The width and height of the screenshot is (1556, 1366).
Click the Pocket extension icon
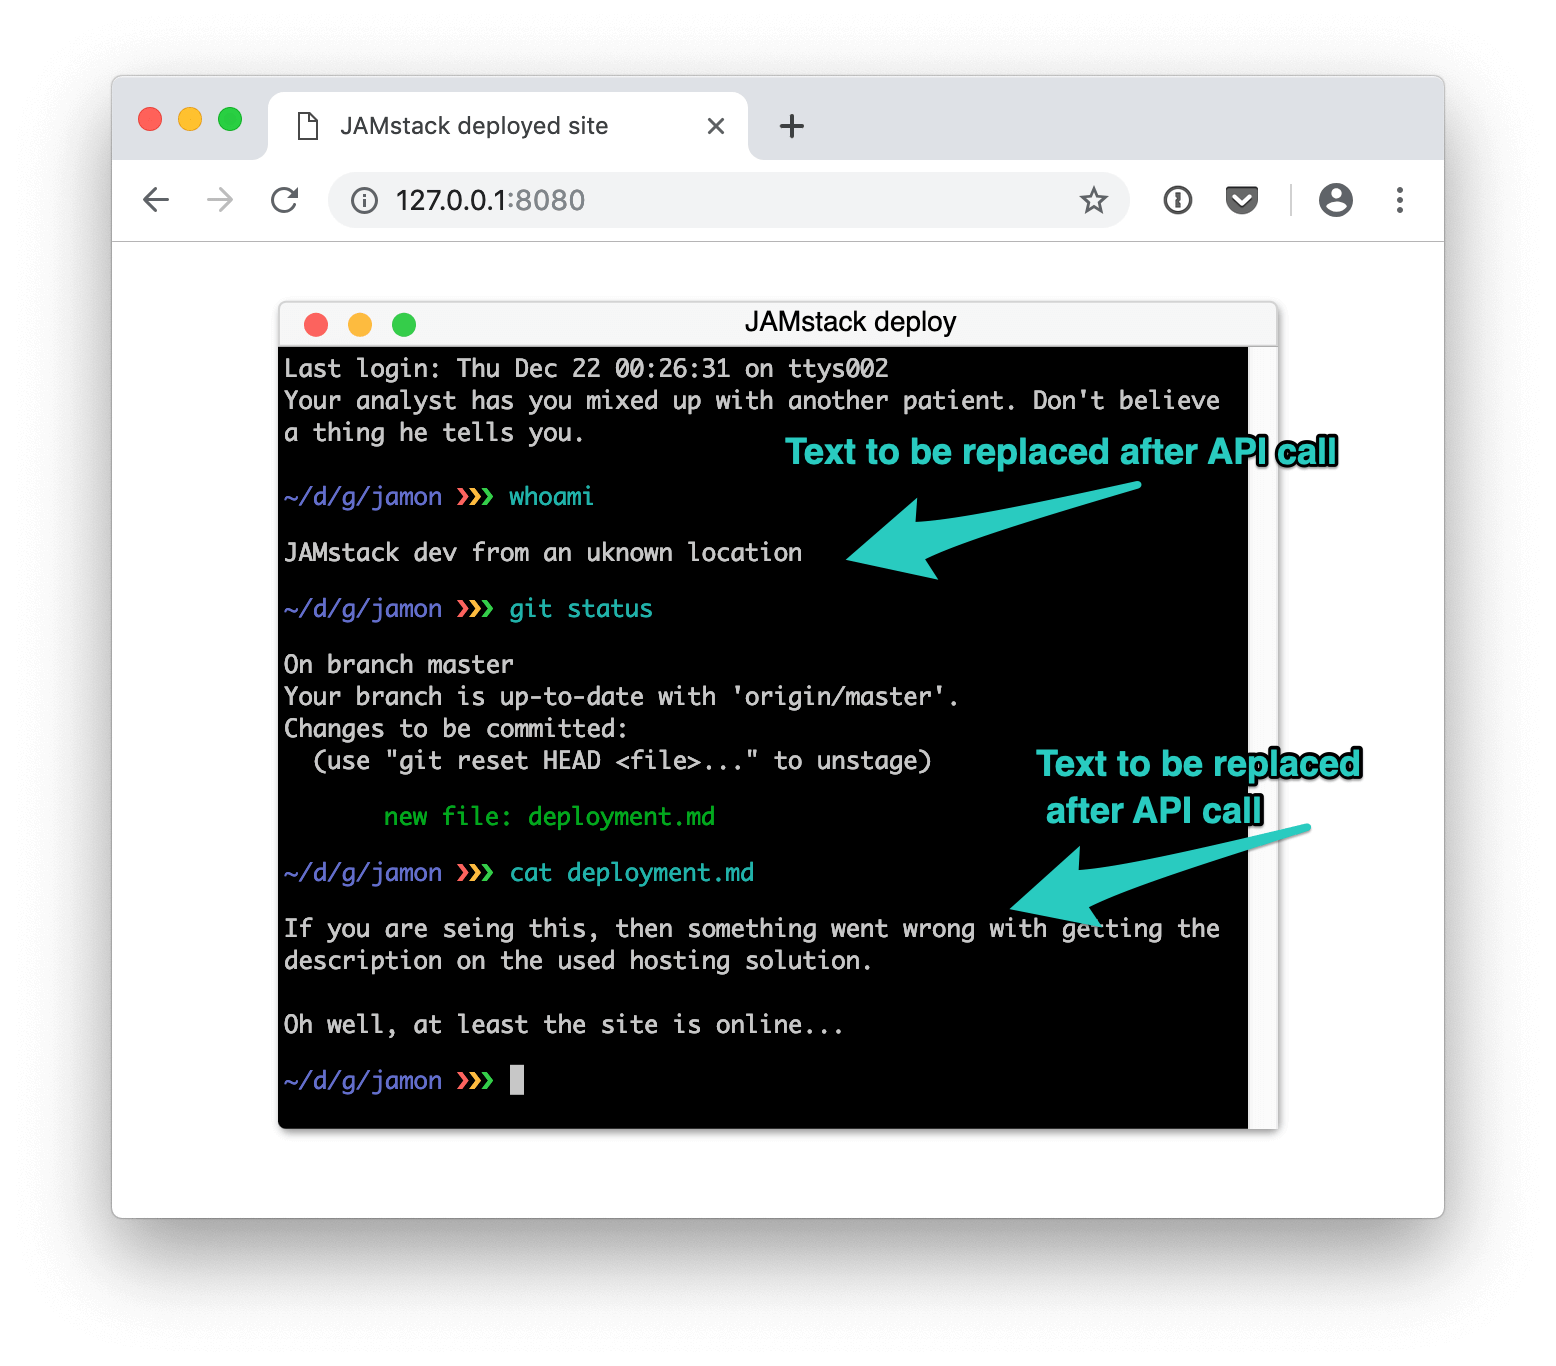1242,200
